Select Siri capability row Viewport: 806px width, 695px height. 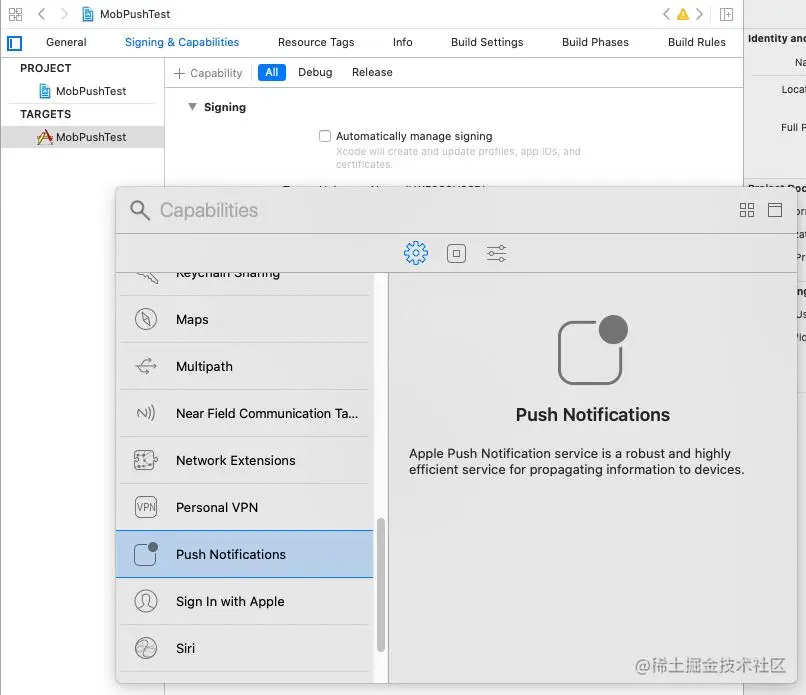tap(245, 648)
